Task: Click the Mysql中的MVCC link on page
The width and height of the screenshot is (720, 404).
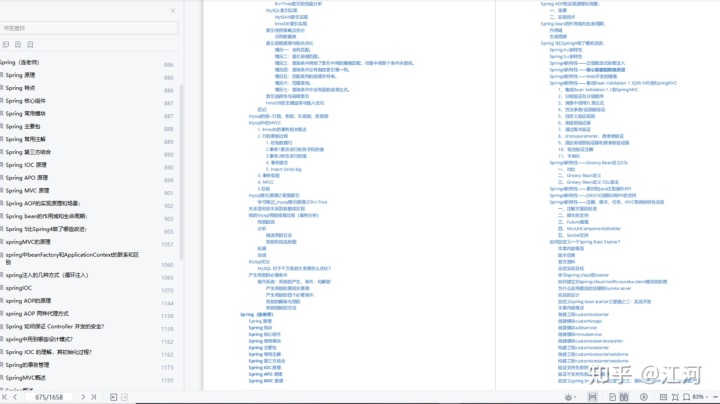Action: coord(264,123)
